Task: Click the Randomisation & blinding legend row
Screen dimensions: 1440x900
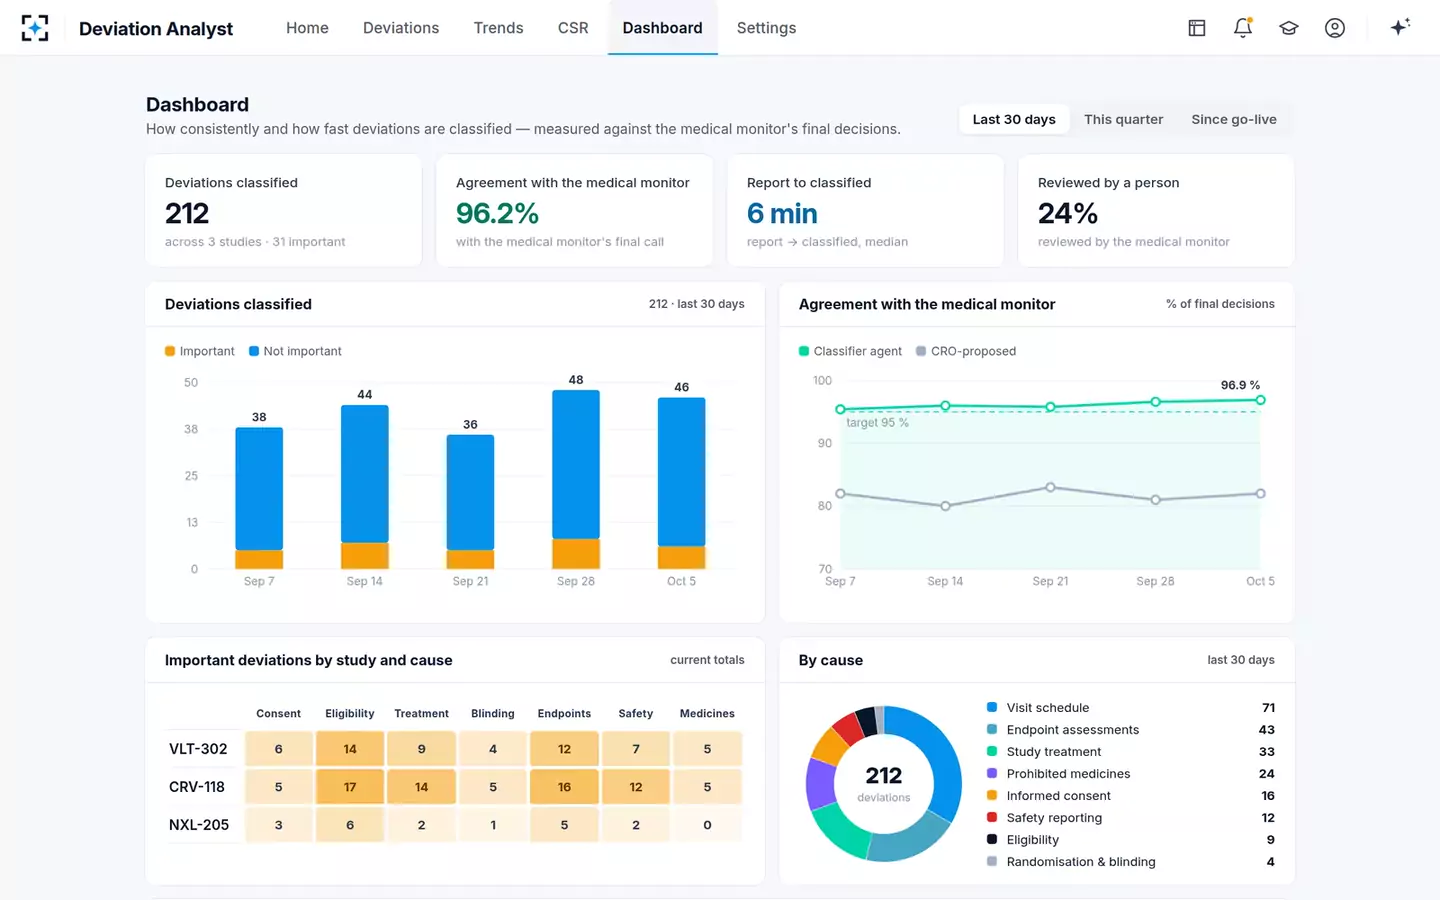Action: point(1131,862)
